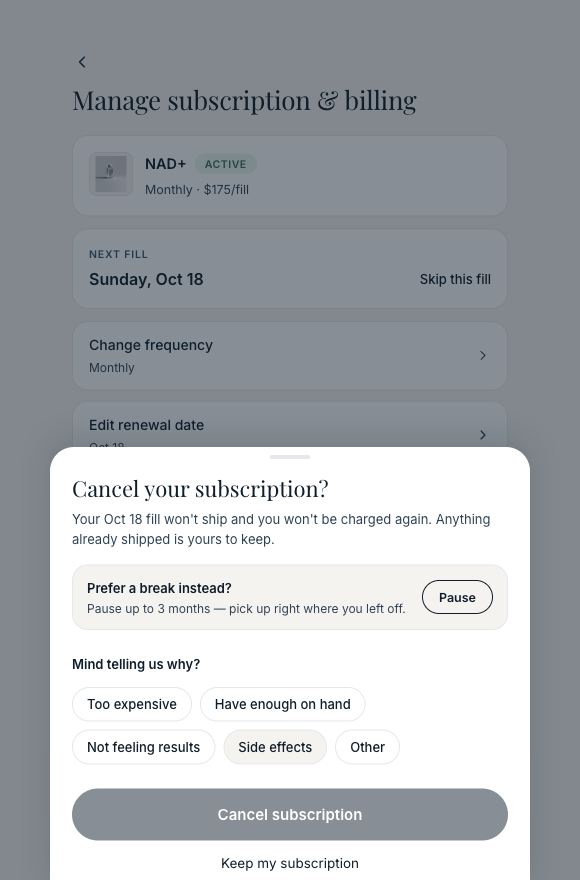Pick the Other reason chip

(x=367, y=747)
